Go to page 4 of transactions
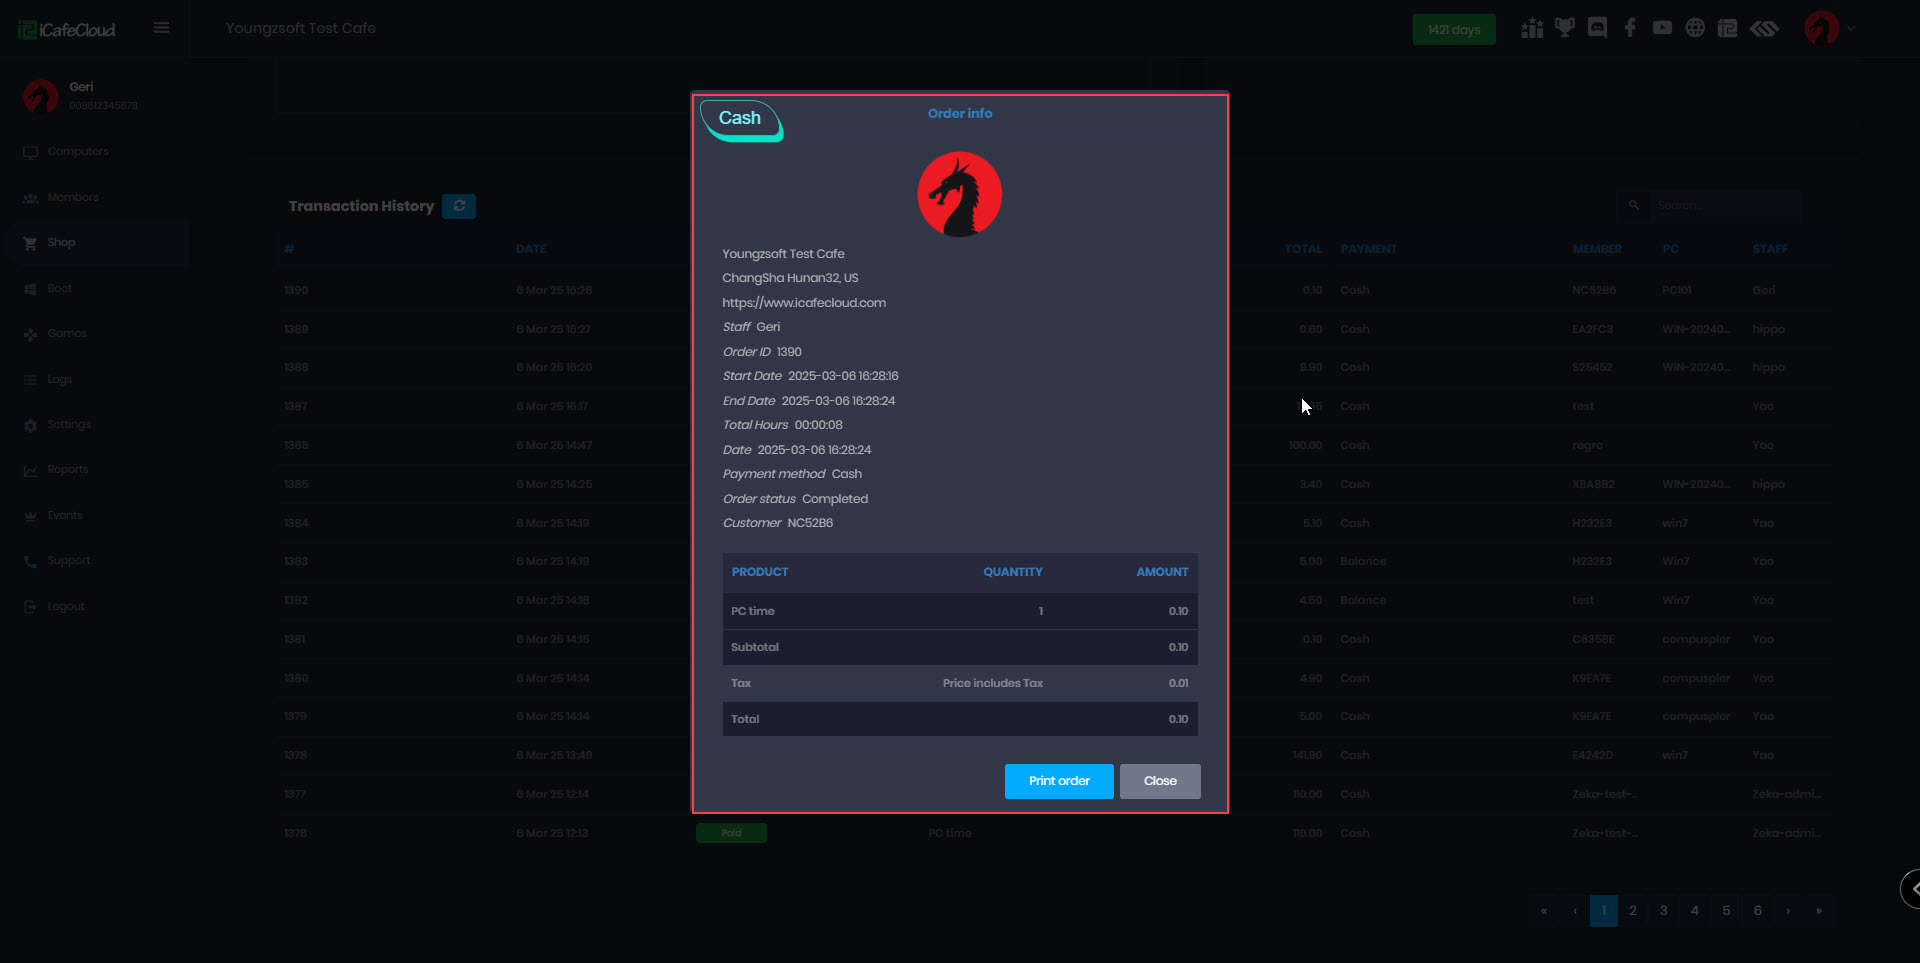This screenshot has width=1920, height=963. tap(1695, 911)
